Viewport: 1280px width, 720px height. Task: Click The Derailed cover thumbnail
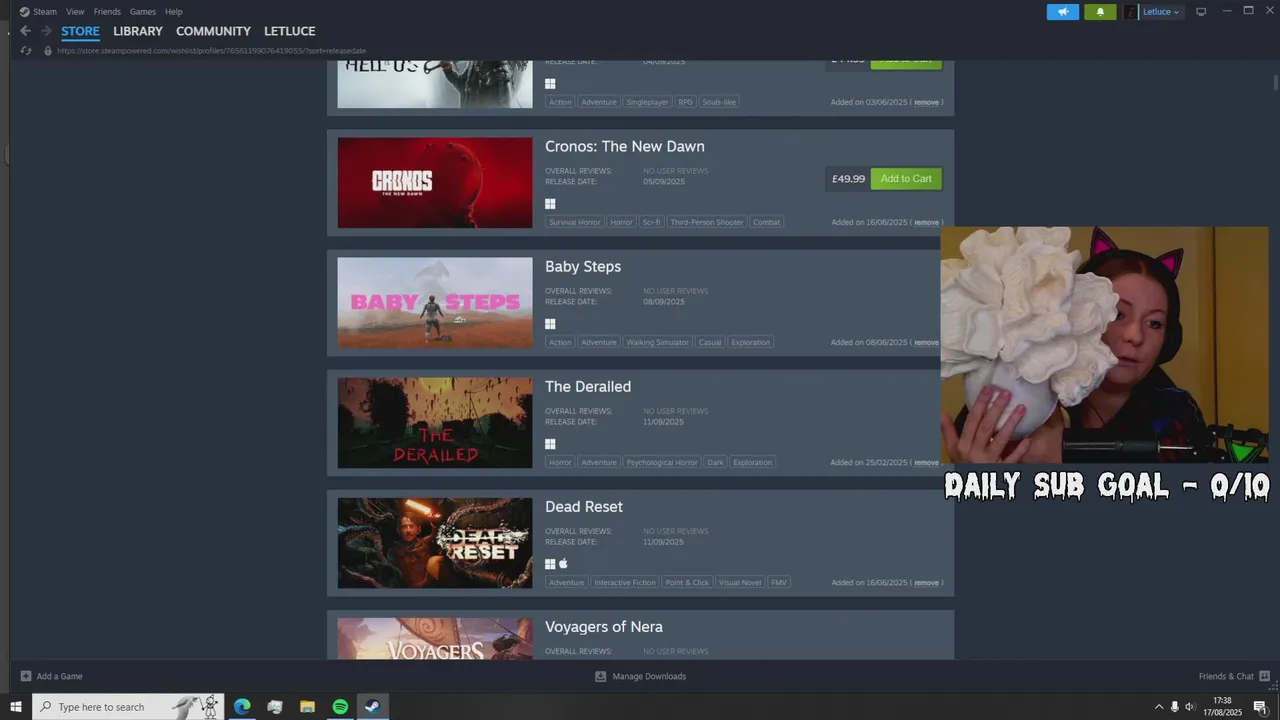point(435,423)
